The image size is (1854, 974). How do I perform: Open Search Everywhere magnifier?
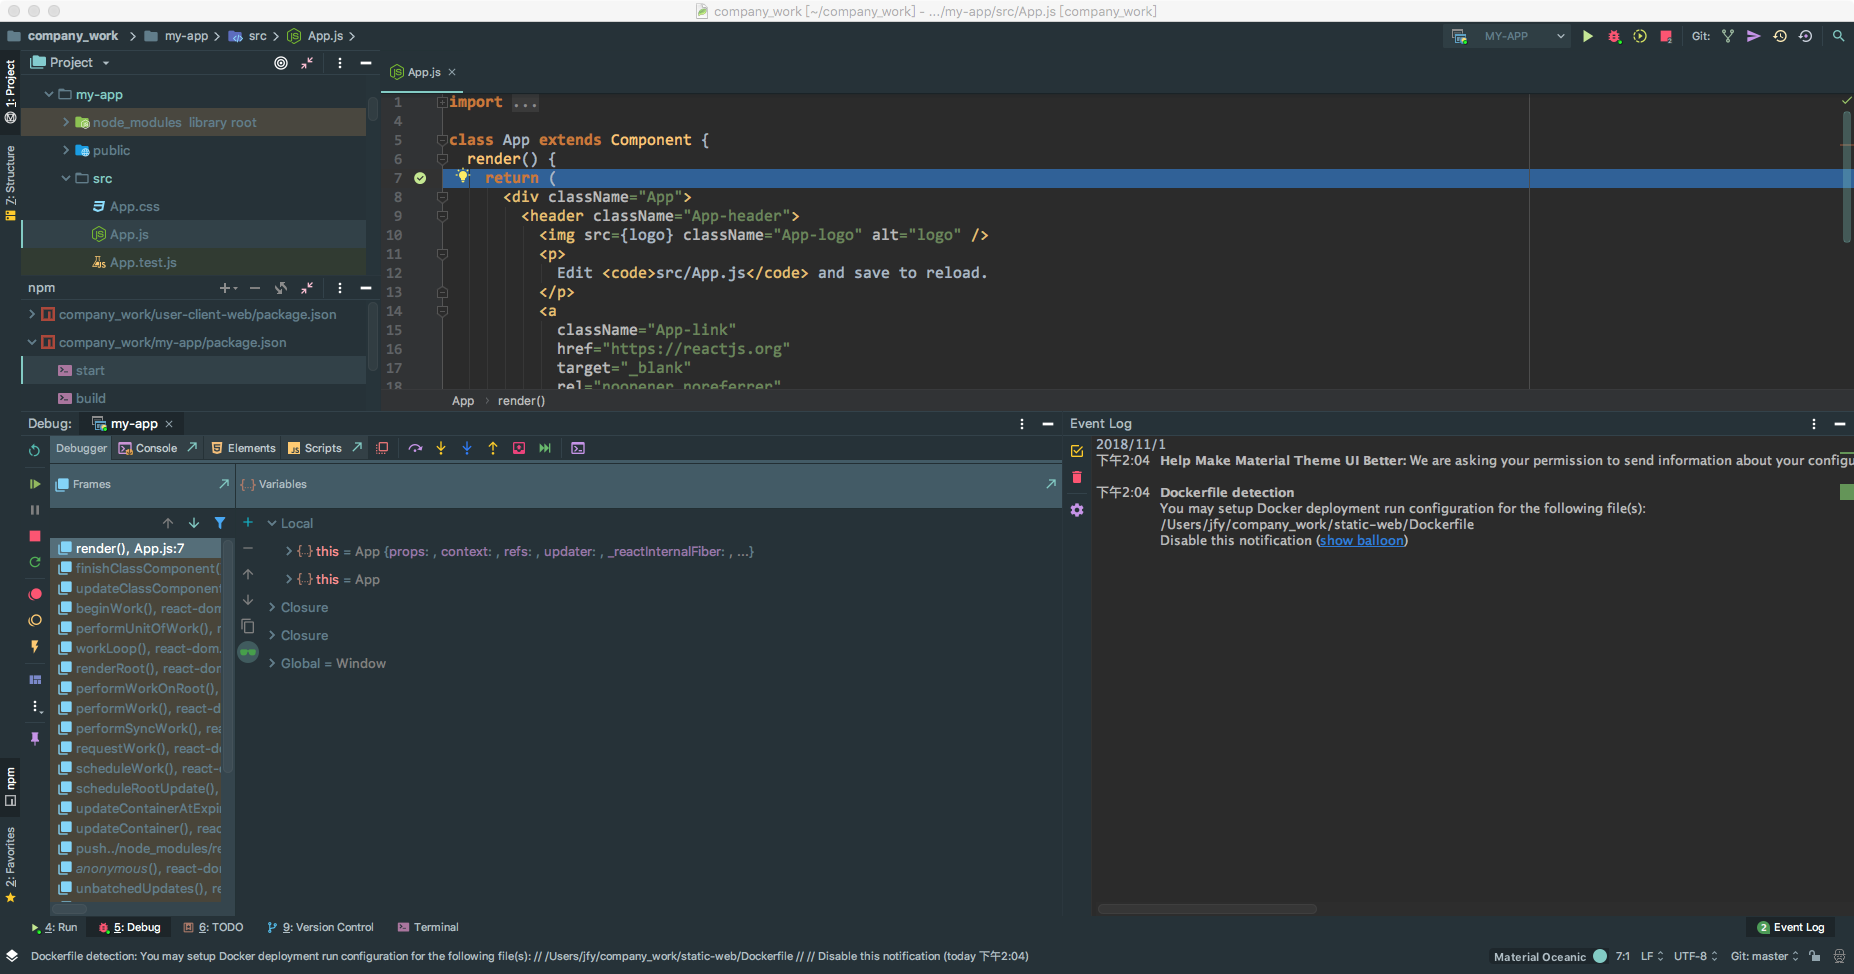tap(1838, 36)
